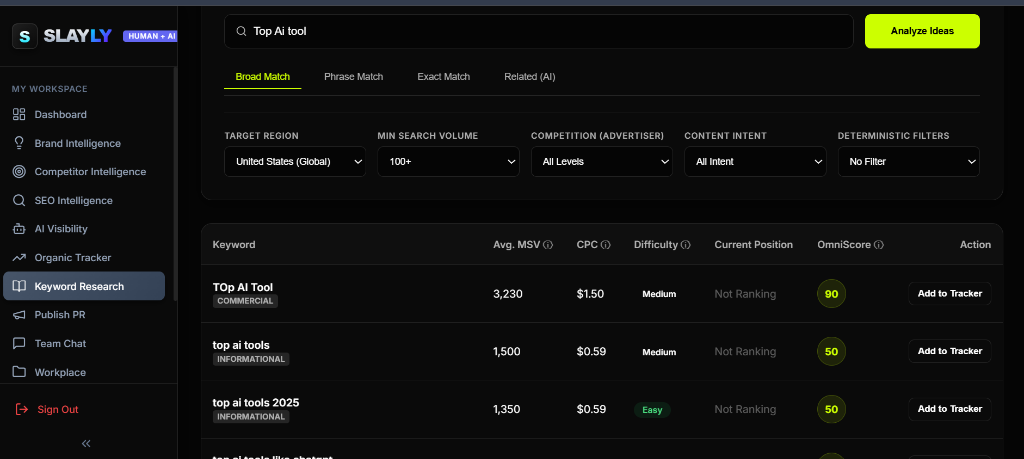Click the Easy difficulty badge
The image size is (1024, 459).
coord(652,410)
